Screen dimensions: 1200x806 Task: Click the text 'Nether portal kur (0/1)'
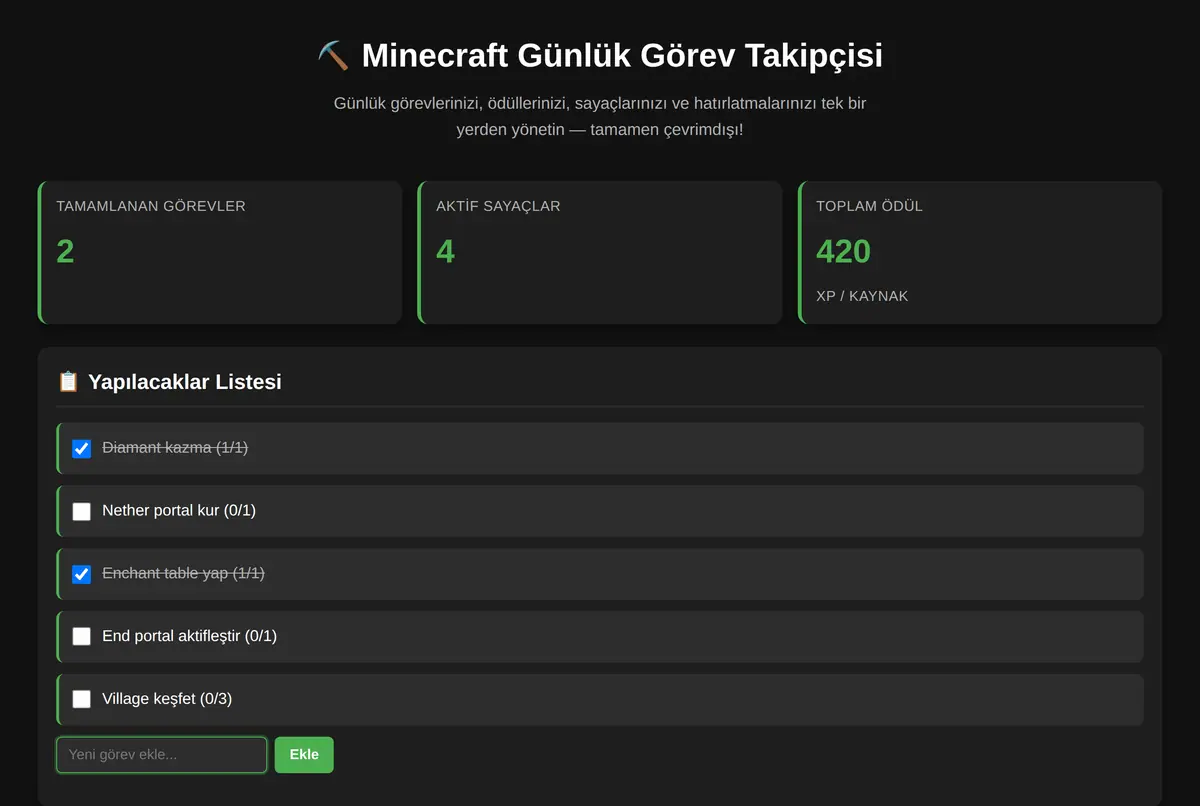[x=179, y=511]
